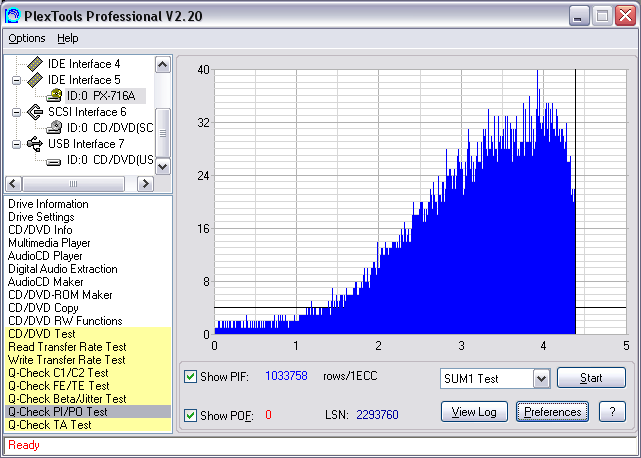Click the POF count value 0
This screenshot has height=458, width=641.
click(268, 415)
